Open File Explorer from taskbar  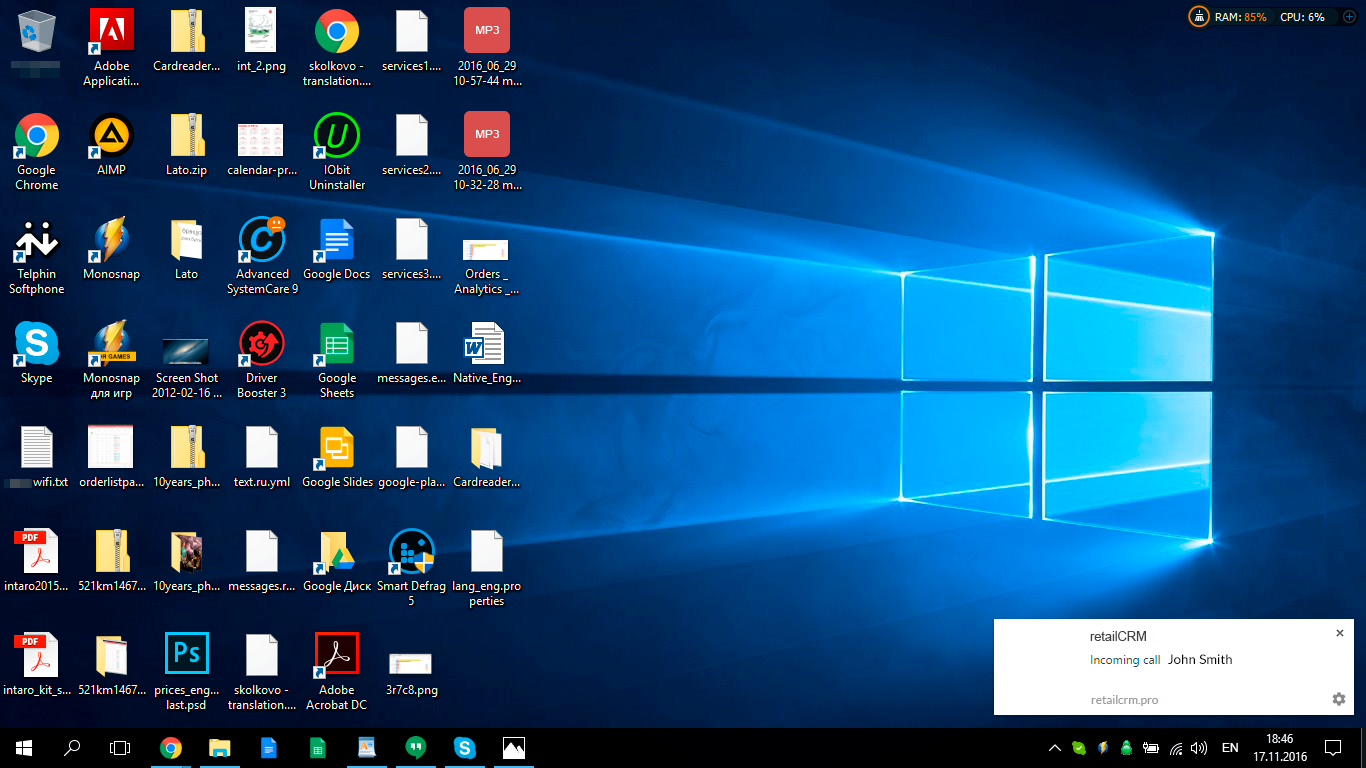[220, 748]
